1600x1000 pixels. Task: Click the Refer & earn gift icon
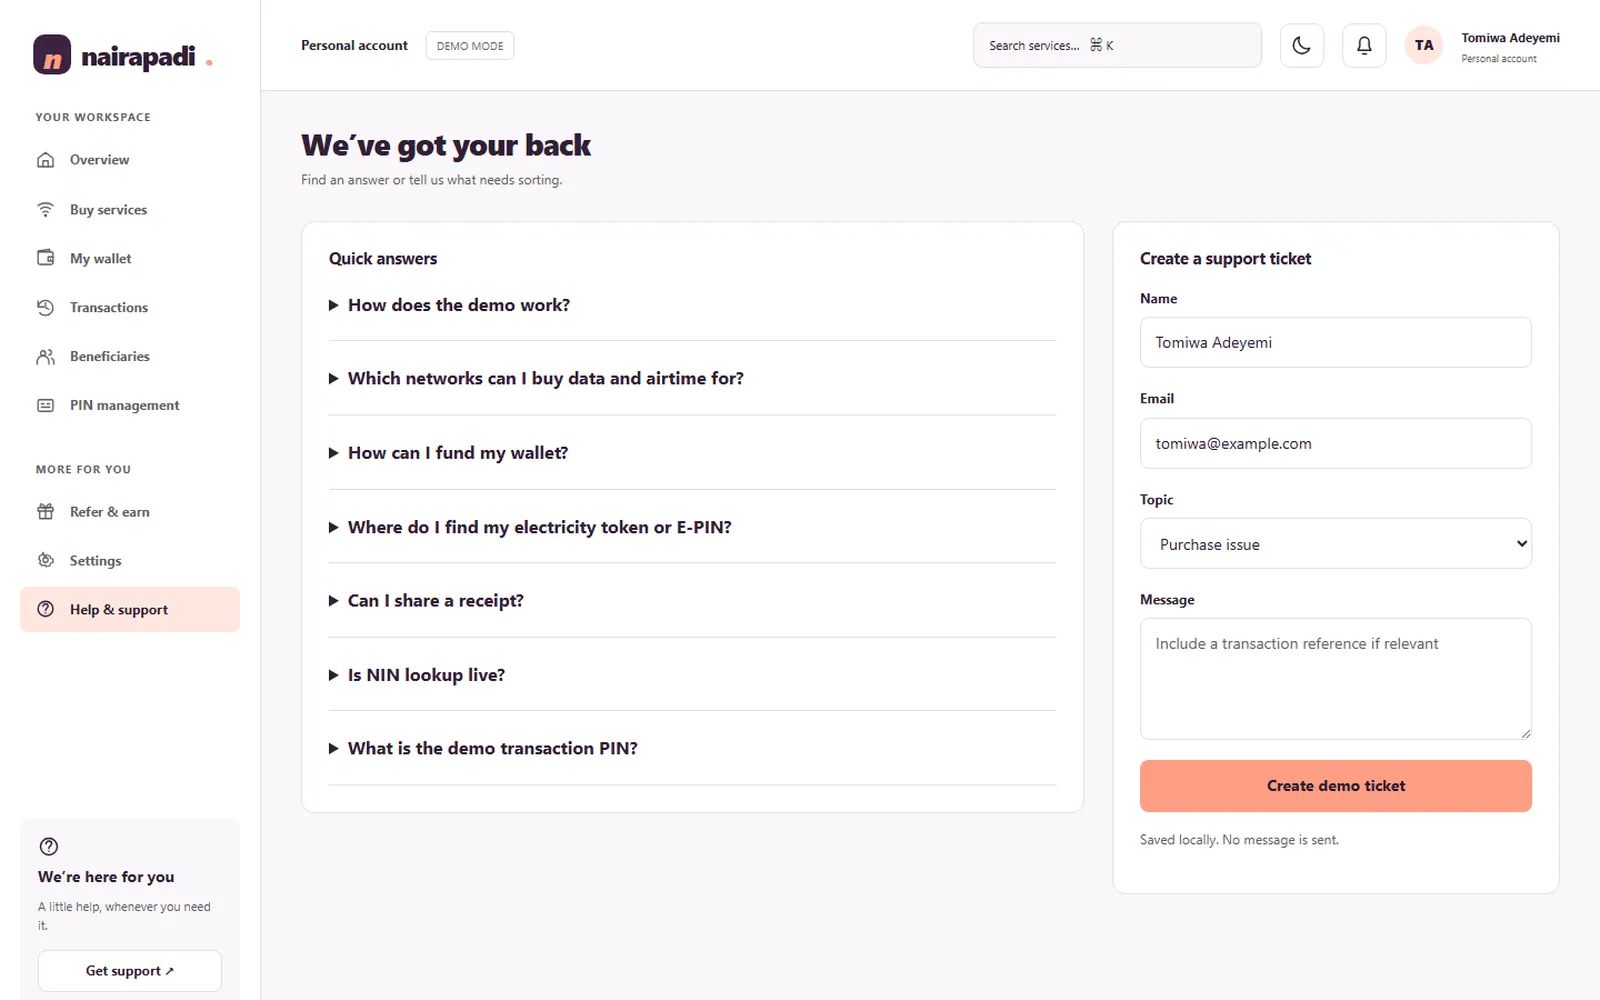pyautogui.click(x=46, y=512)
